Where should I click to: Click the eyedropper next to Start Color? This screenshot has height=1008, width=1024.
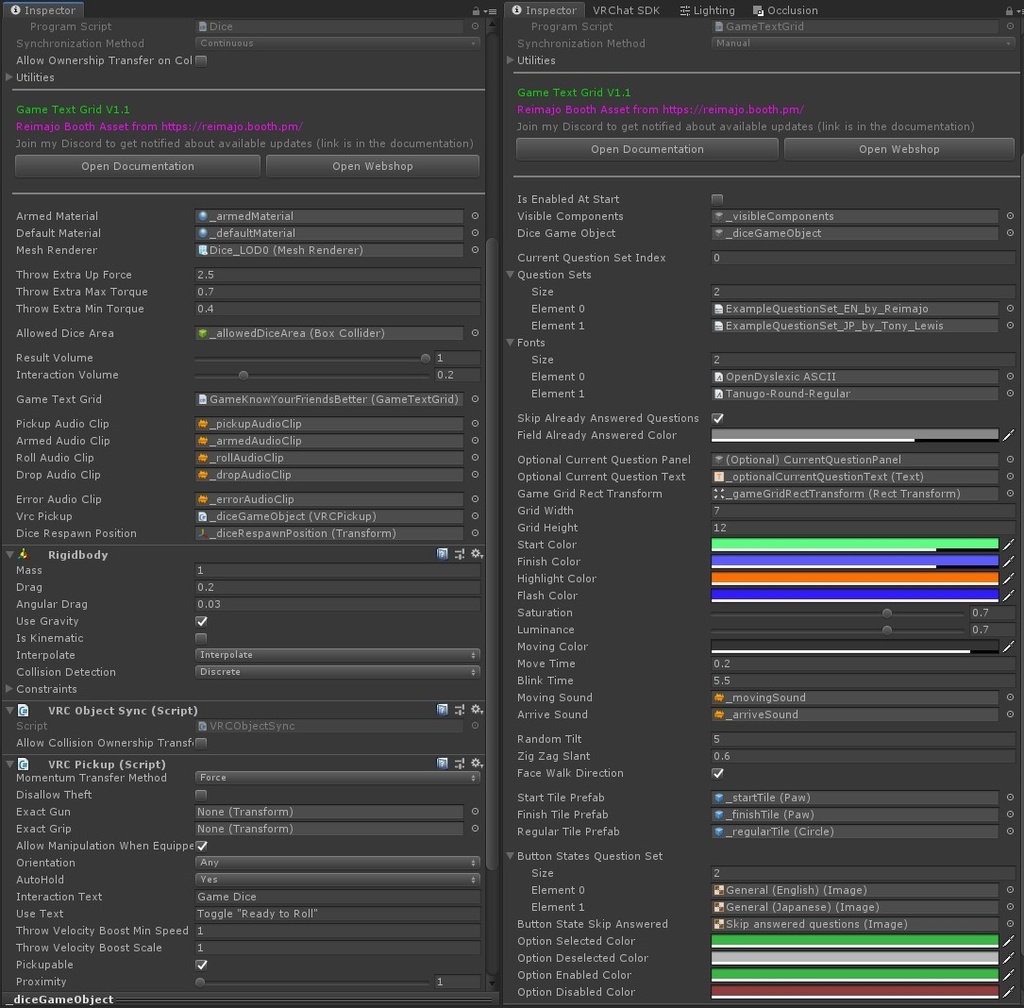point(1008,544)
